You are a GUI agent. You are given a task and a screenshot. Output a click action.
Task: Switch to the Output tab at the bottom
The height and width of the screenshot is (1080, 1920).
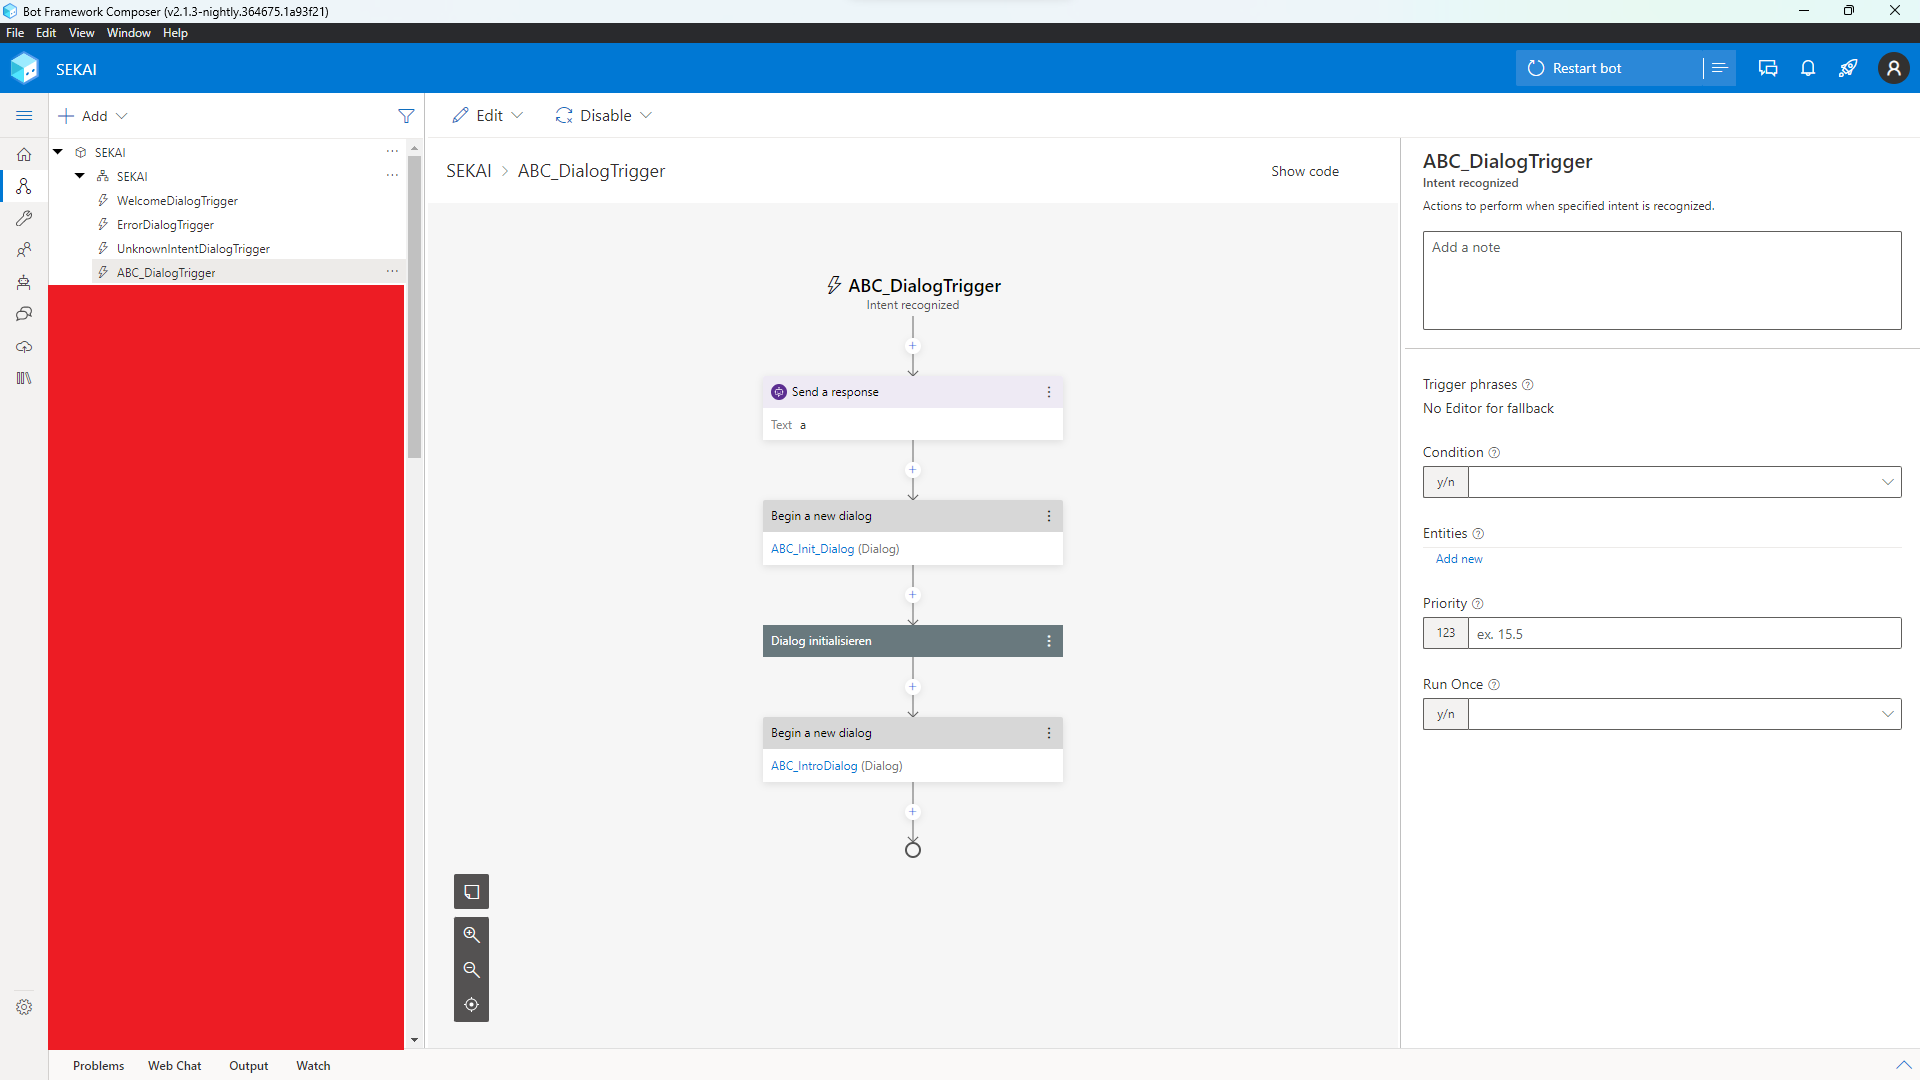point(248,1065)
